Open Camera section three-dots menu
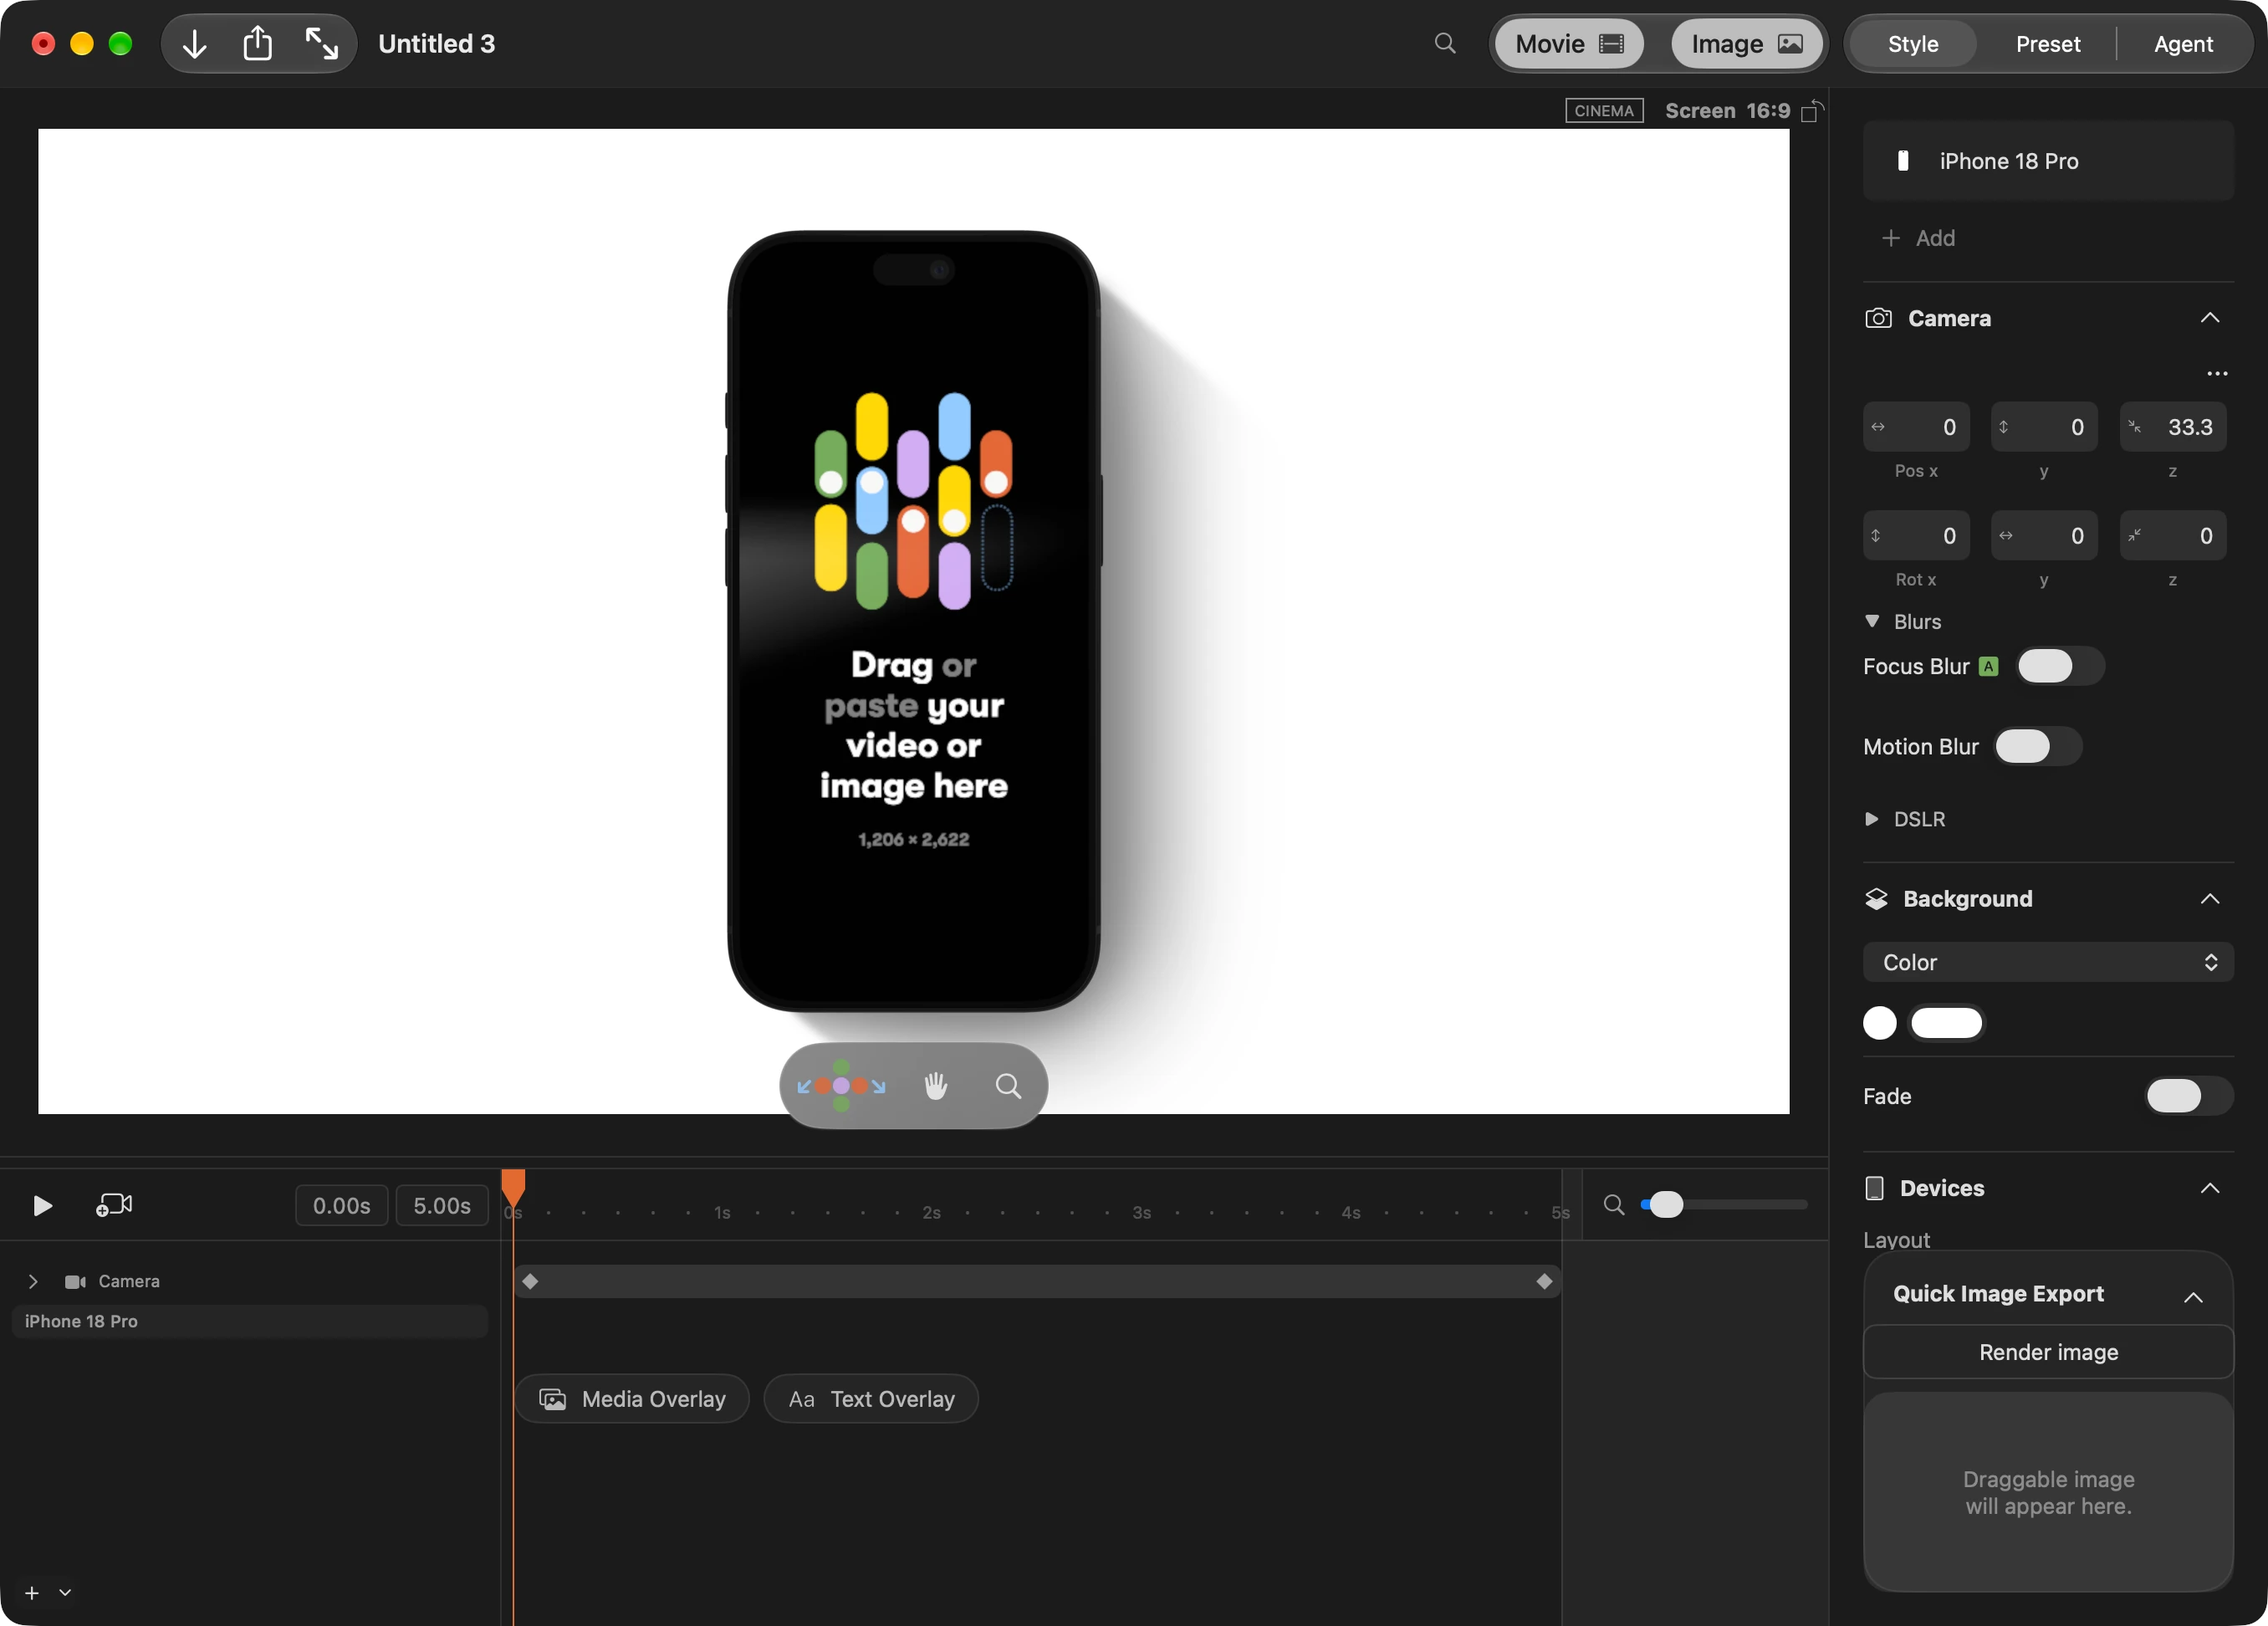The image size is (2268, 1626). pyautogui.click(x=2217, y=373)
